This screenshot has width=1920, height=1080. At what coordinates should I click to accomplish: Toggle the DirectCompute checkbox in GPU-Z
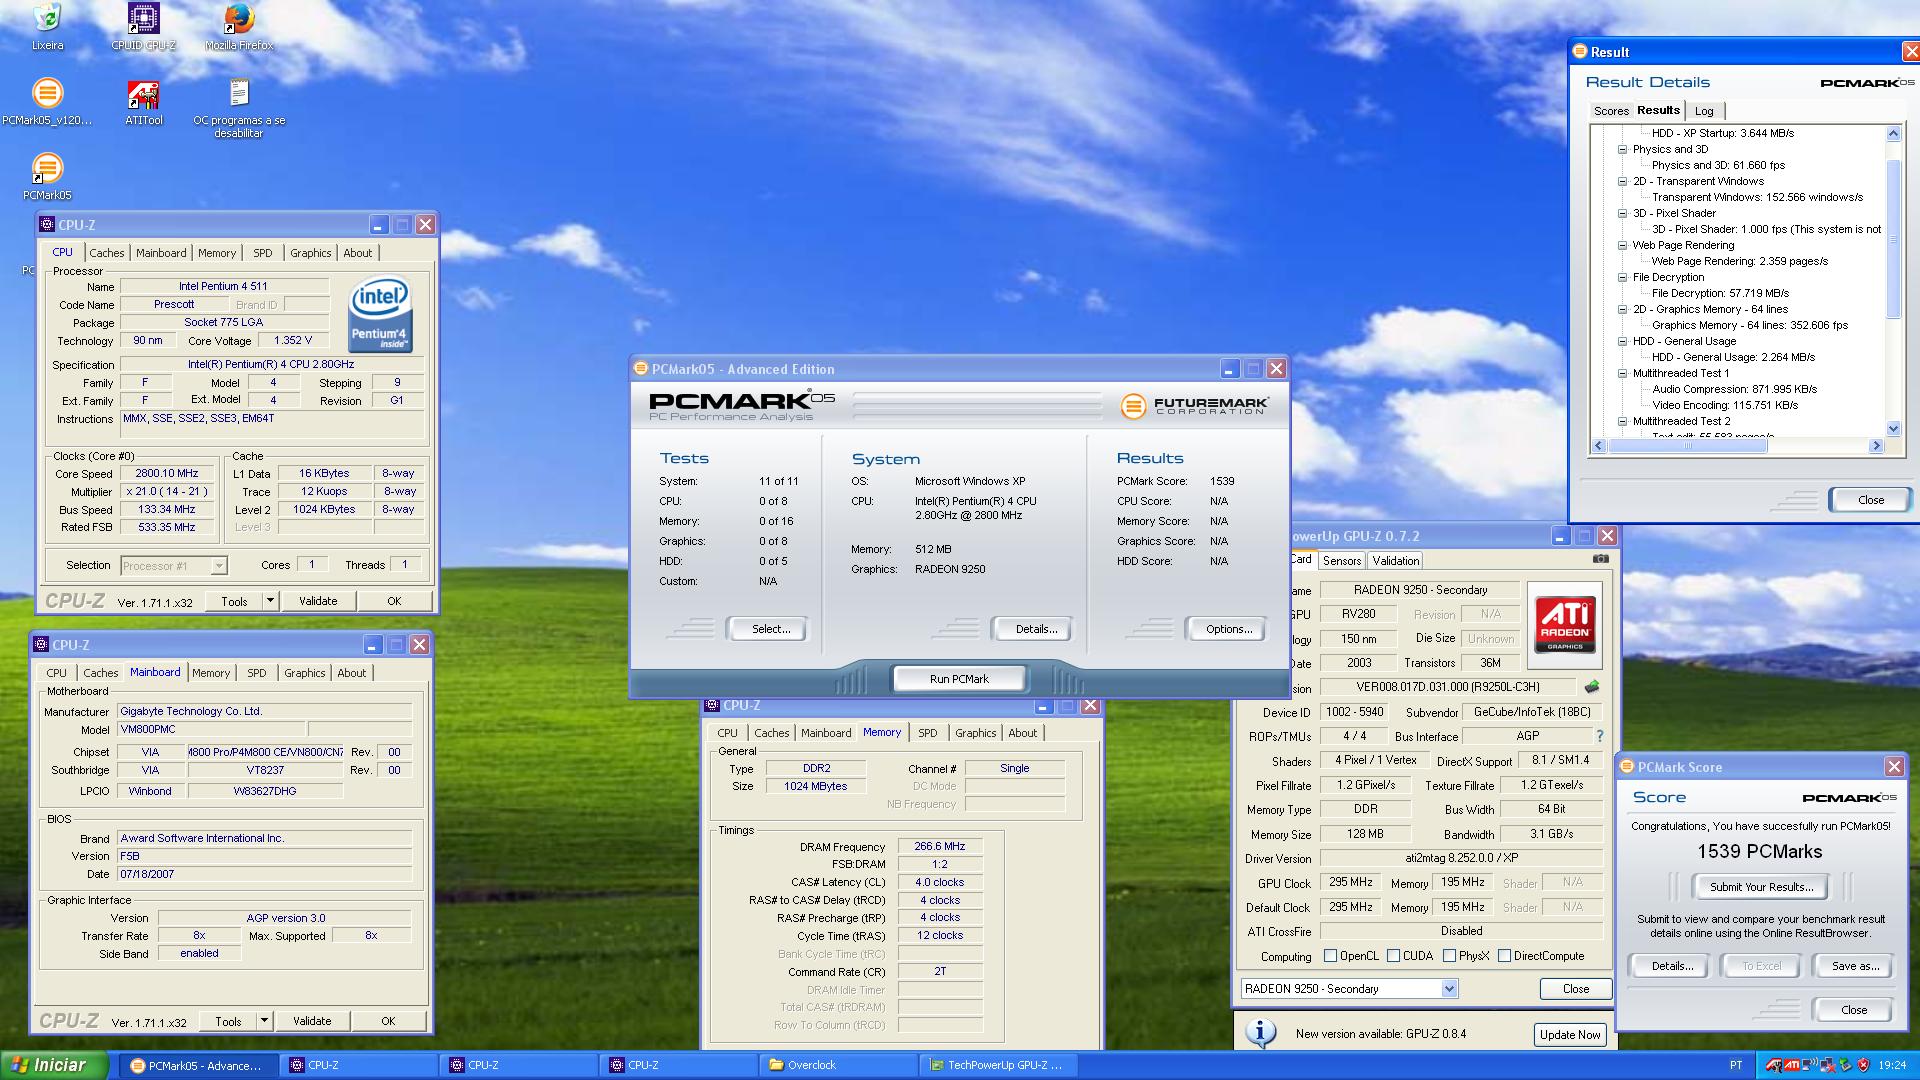1504,956
